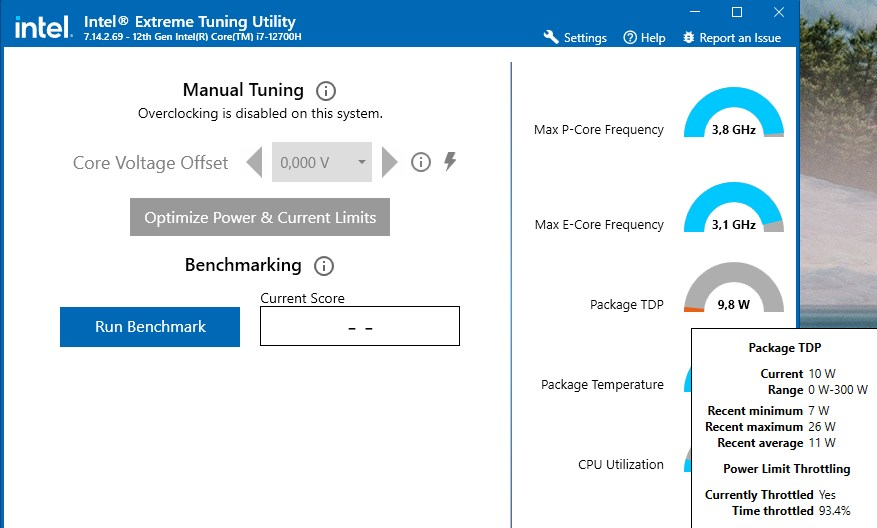Click the Package TDP tooltip title
This screenshot has height=528, width=877.
785,348
